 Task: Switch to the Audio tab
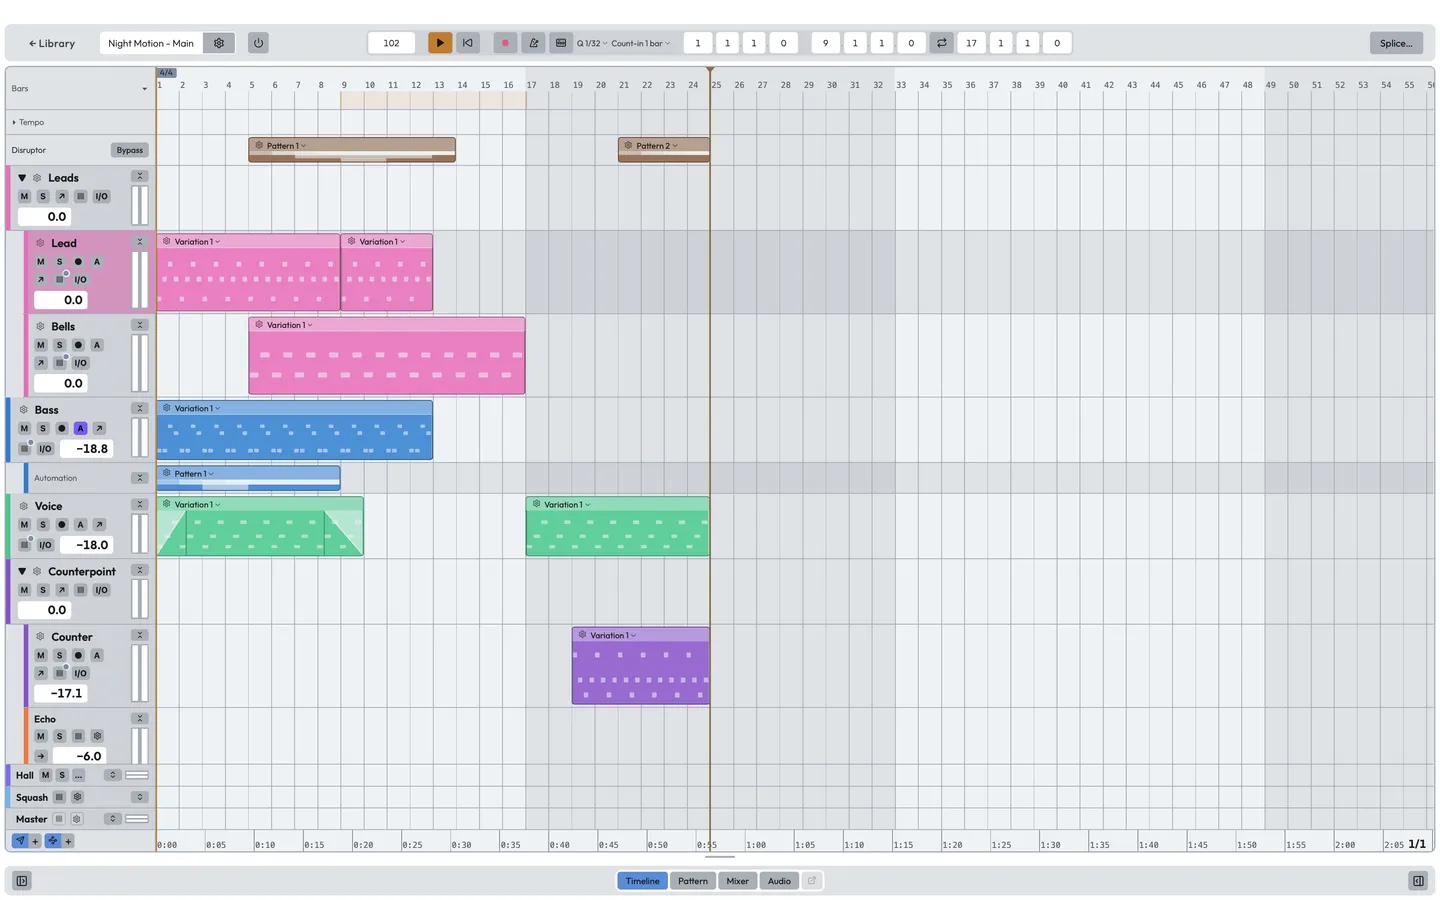[779, 881]
